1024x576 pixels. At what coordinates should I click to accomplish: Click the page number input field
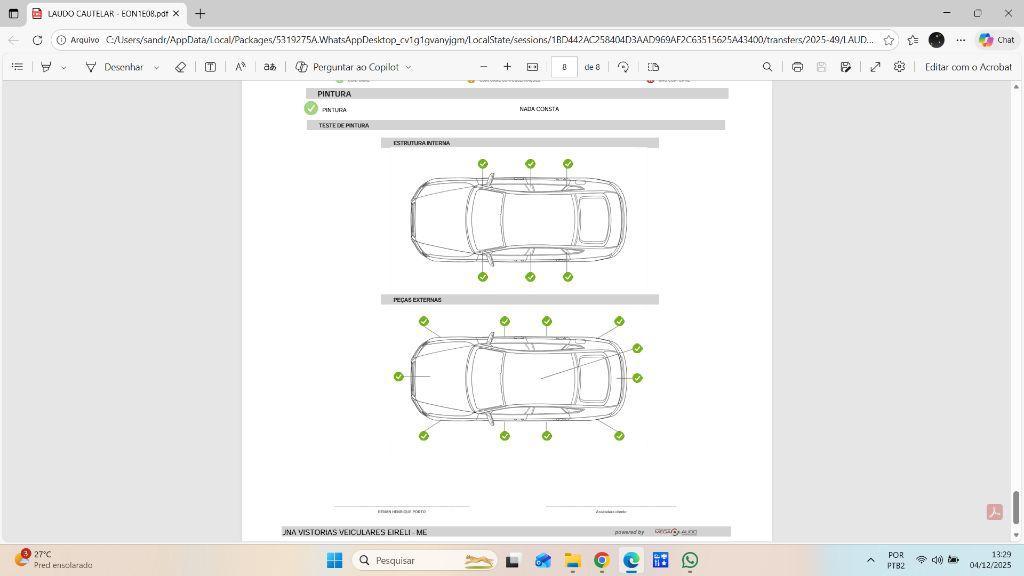point(564,67)
